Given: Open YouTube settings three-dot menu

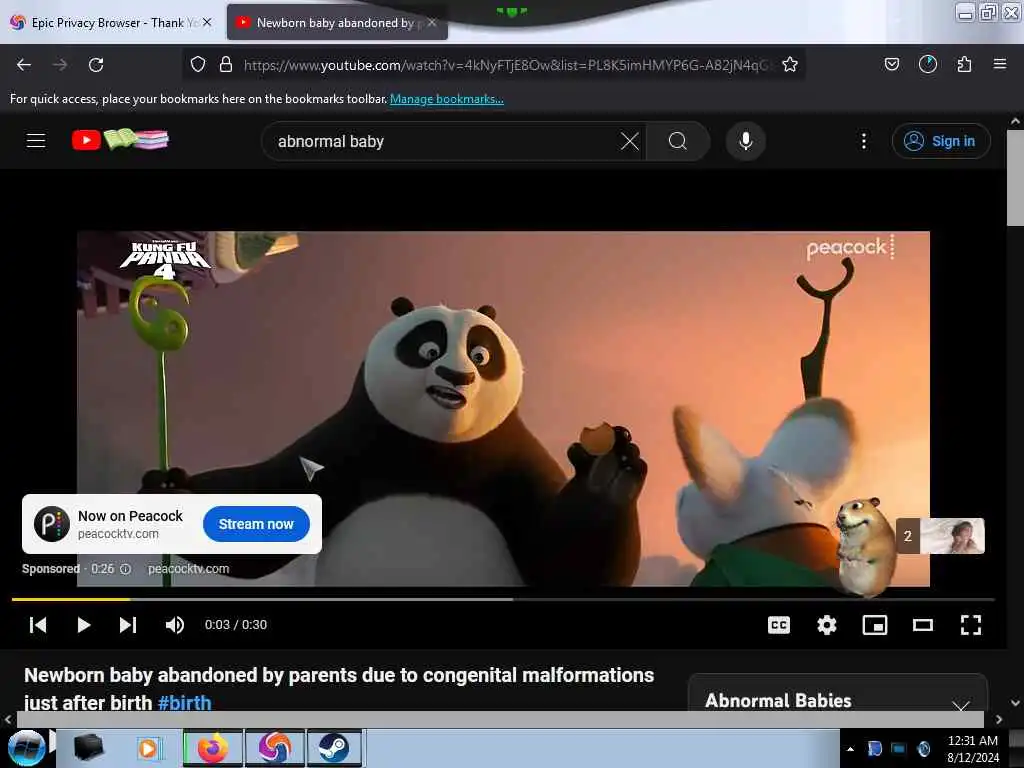Looking at the screenshot, I should [x=863, y=141].
